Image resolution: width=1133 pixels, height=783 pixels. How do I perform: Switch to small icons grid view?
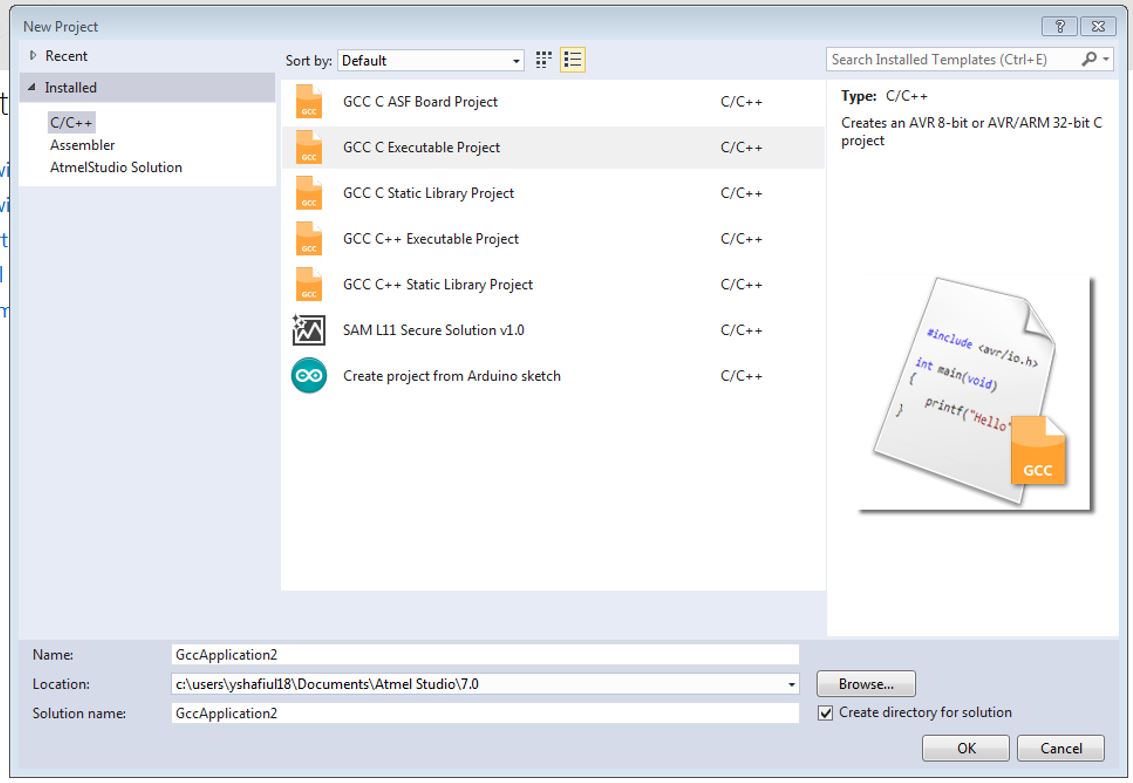pos(543,60)
